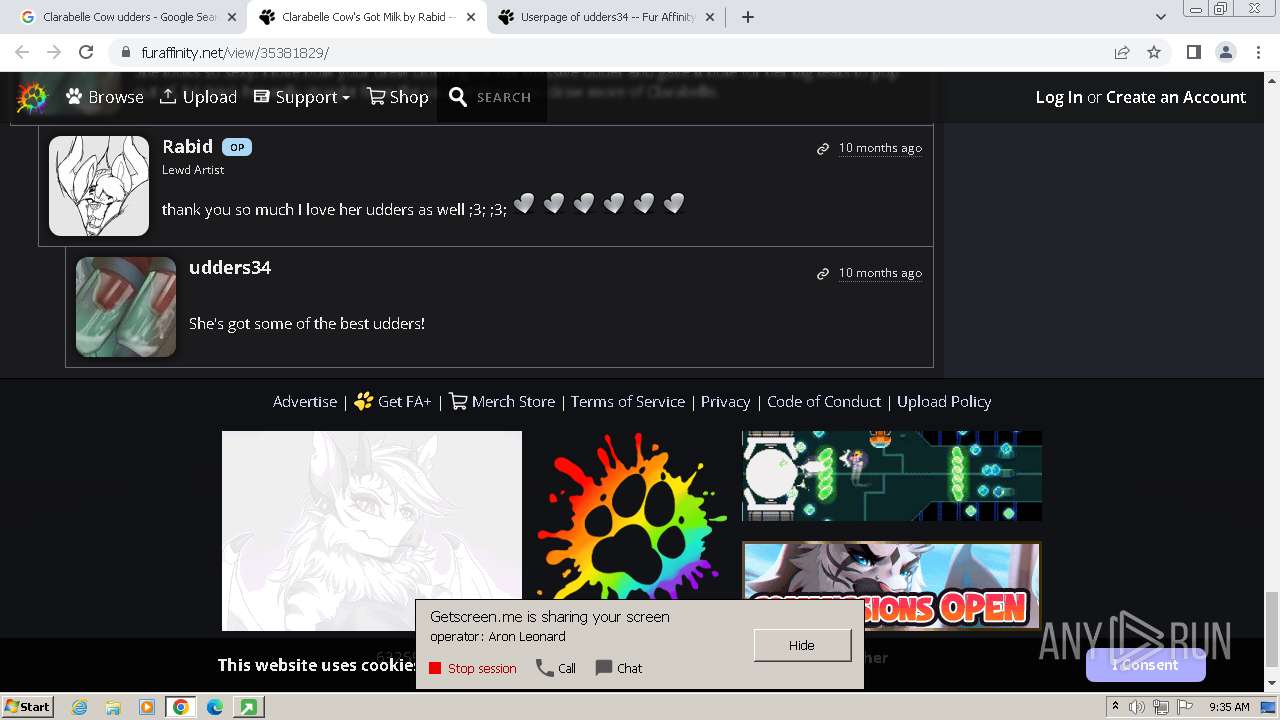Image resolution: width=1280 pixels, height=720 pixels.
Task: Copy permalink icon for Rabid's comment
Action: 823,148
